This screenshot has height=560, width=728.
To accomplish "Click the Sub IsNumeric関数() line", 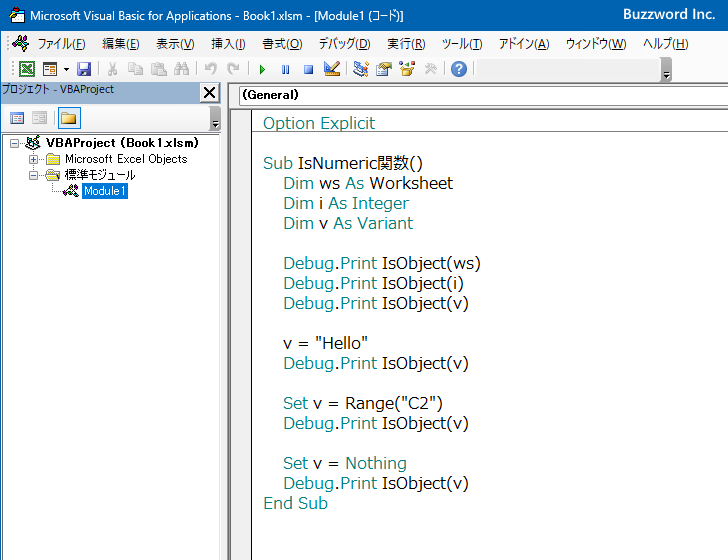I will [x=343, y=163].
